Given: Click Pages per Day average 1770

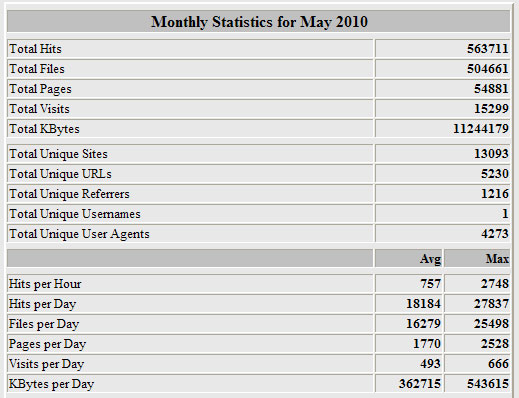Looking at the screenshot, I should pos(427,344).
